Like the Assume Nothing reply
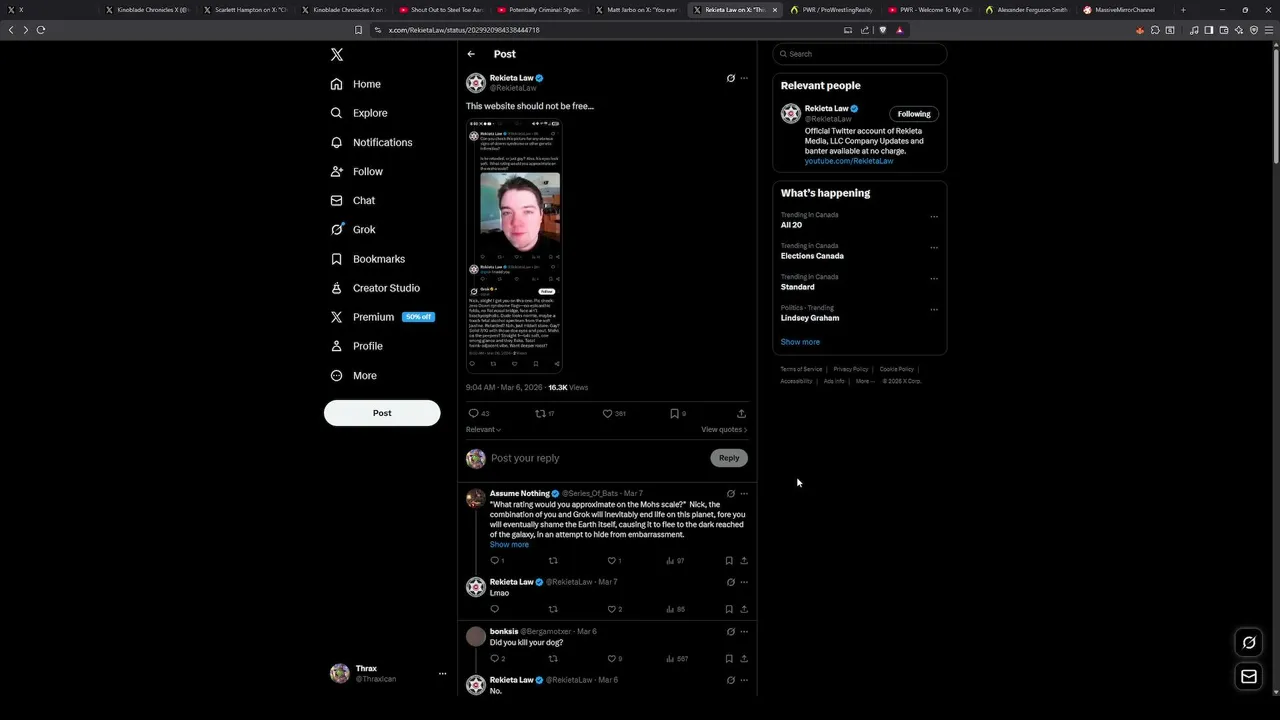The width and height of the screenshot is (1280, 720). [613, 561]
